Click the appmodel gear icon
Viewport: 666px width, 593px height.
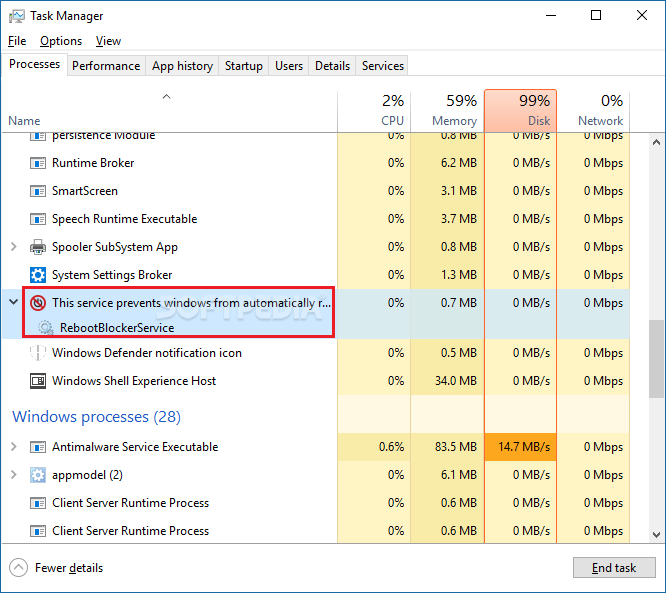38,475
